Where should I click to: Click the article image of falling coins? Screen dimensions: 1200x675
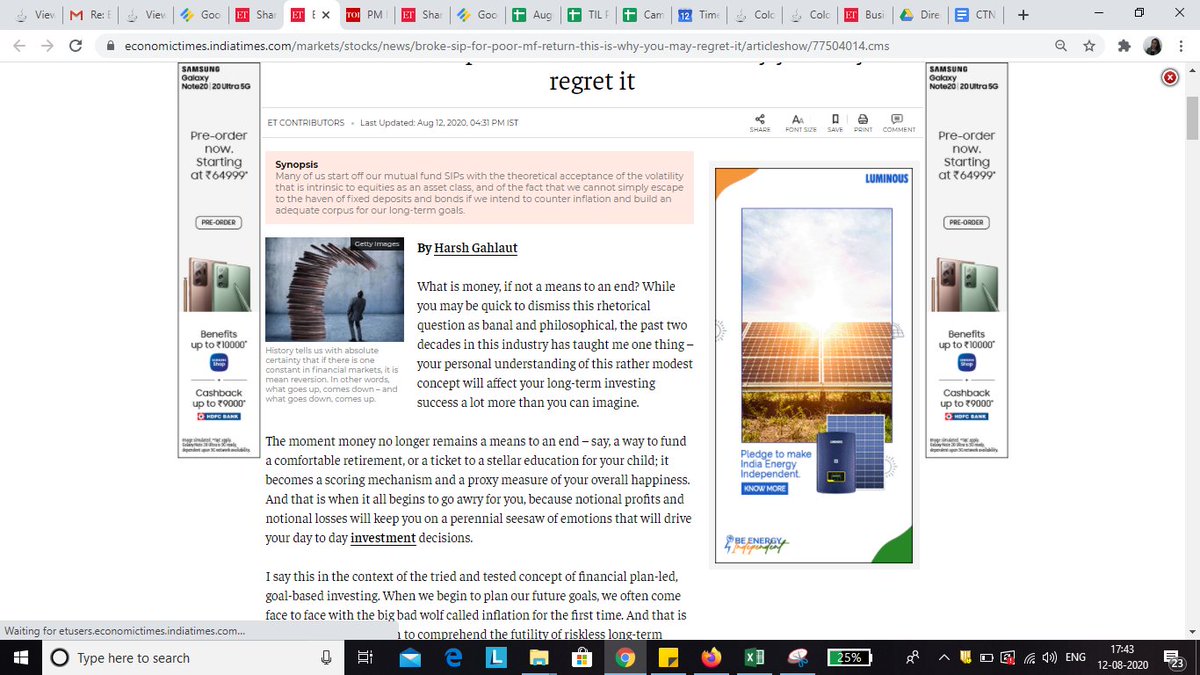(334, 290)
